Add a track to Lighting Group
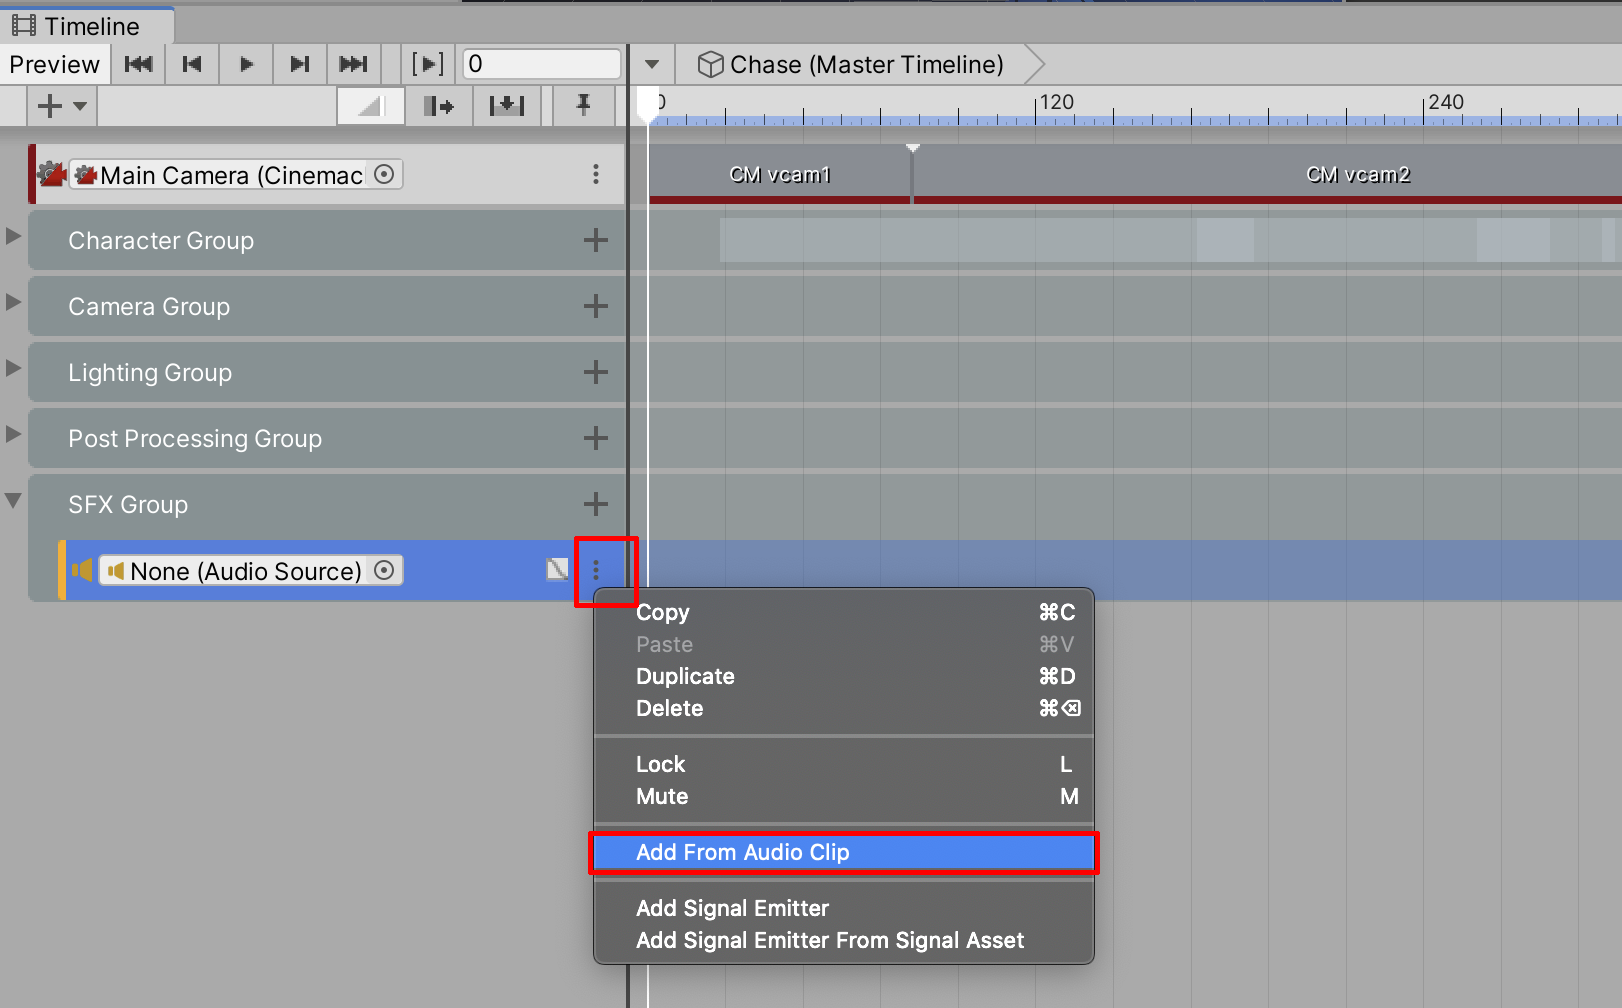Image resolution: width=1622 pixels, height=1008 pixels. 595,373
